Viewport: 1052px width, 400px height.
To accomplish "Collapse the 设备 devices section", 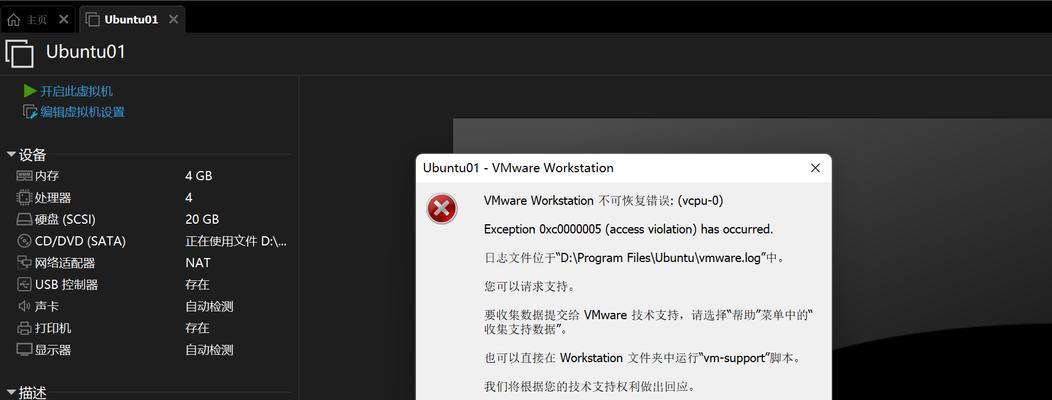I will [x=11, y=155].
